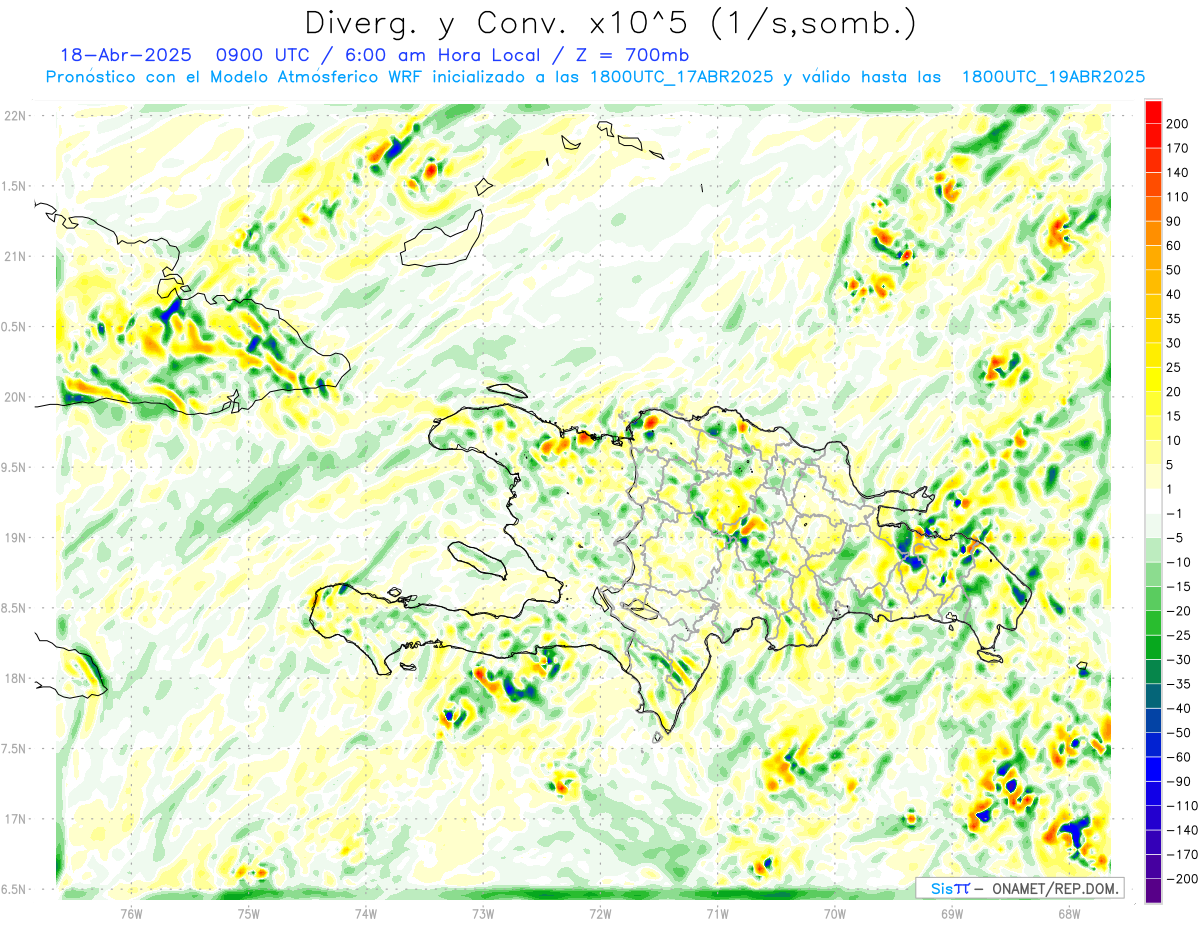Click the '68W' longitude label
Screen dimensions: 1200x927
(x=1069, y=913)
